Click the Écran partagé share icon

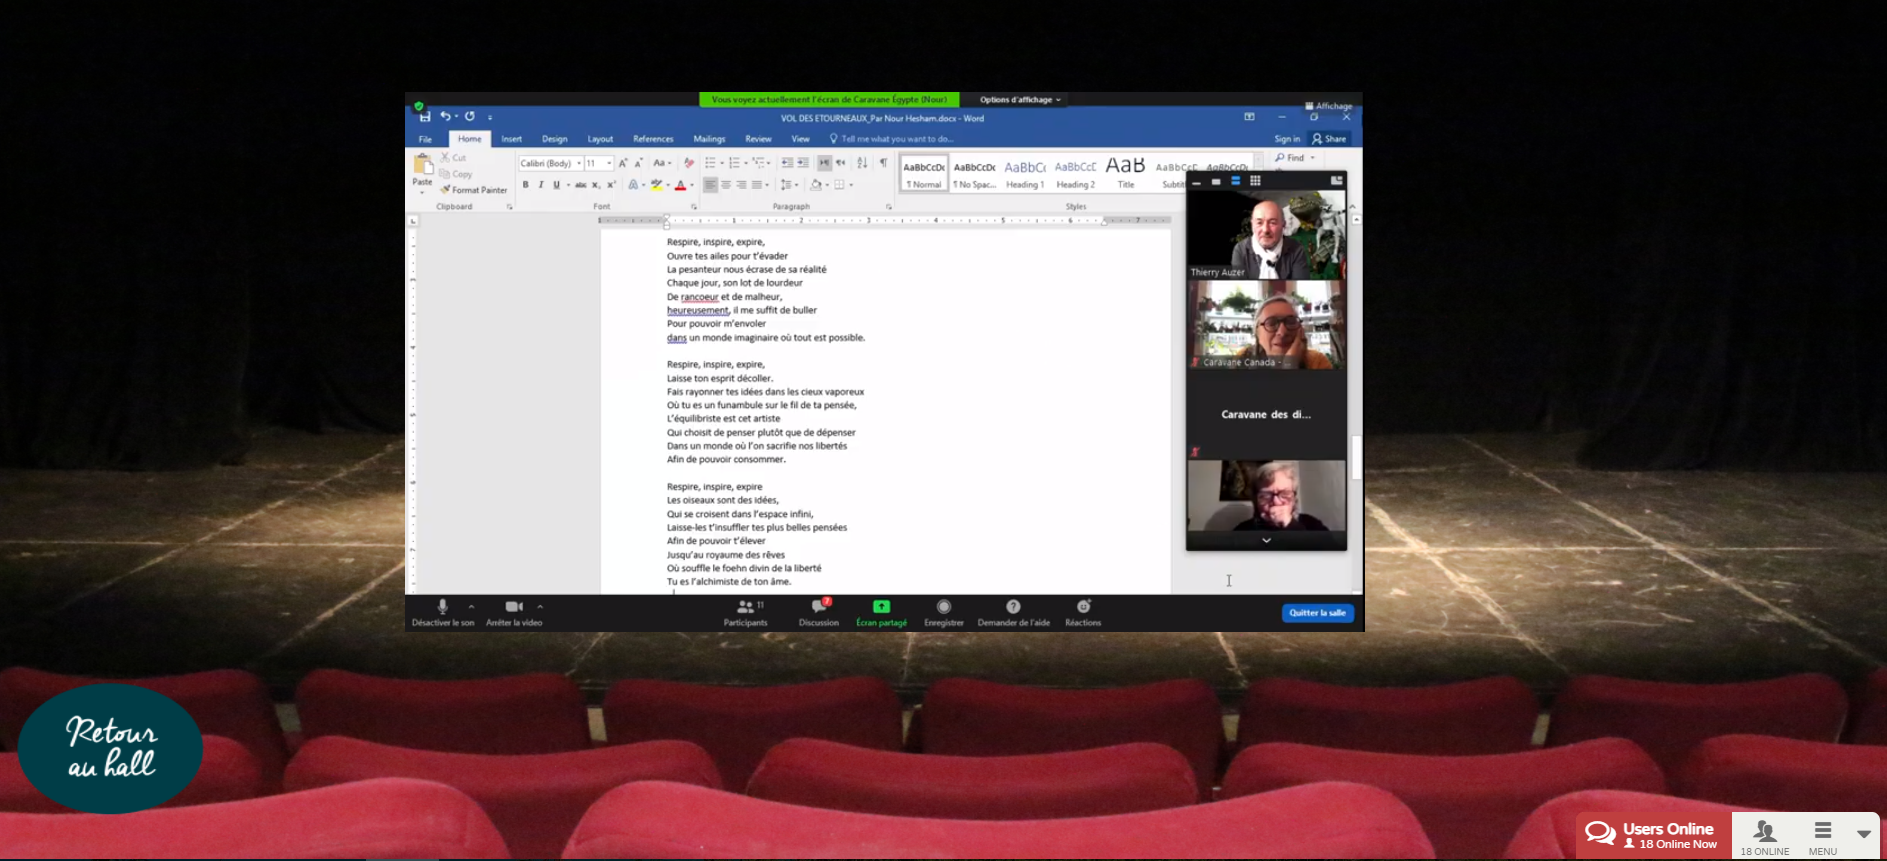881,607
